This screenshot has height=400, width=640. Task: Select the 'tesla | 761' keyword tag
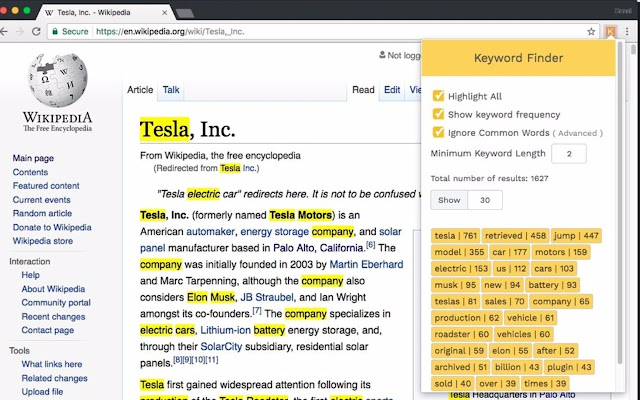click(x=456, y=236)
